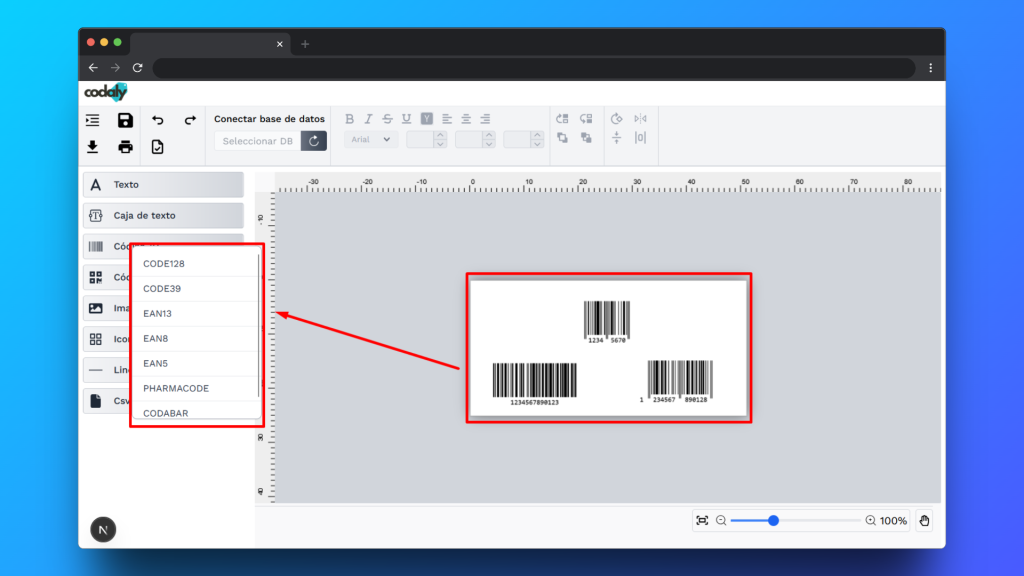Select the top barcode labeled 1234 5670

[x=607, y=321]
